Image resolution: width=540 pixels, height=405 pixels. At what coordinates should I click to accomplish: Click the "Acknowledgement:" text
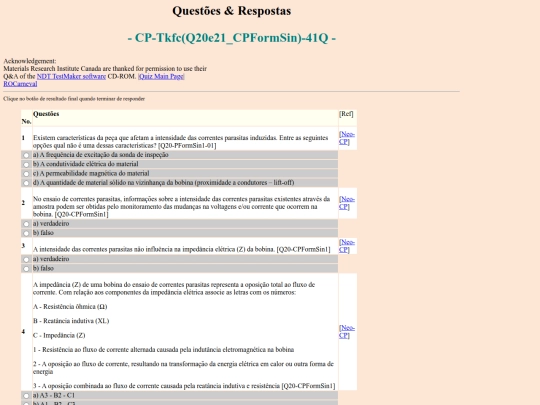[30, 61]
